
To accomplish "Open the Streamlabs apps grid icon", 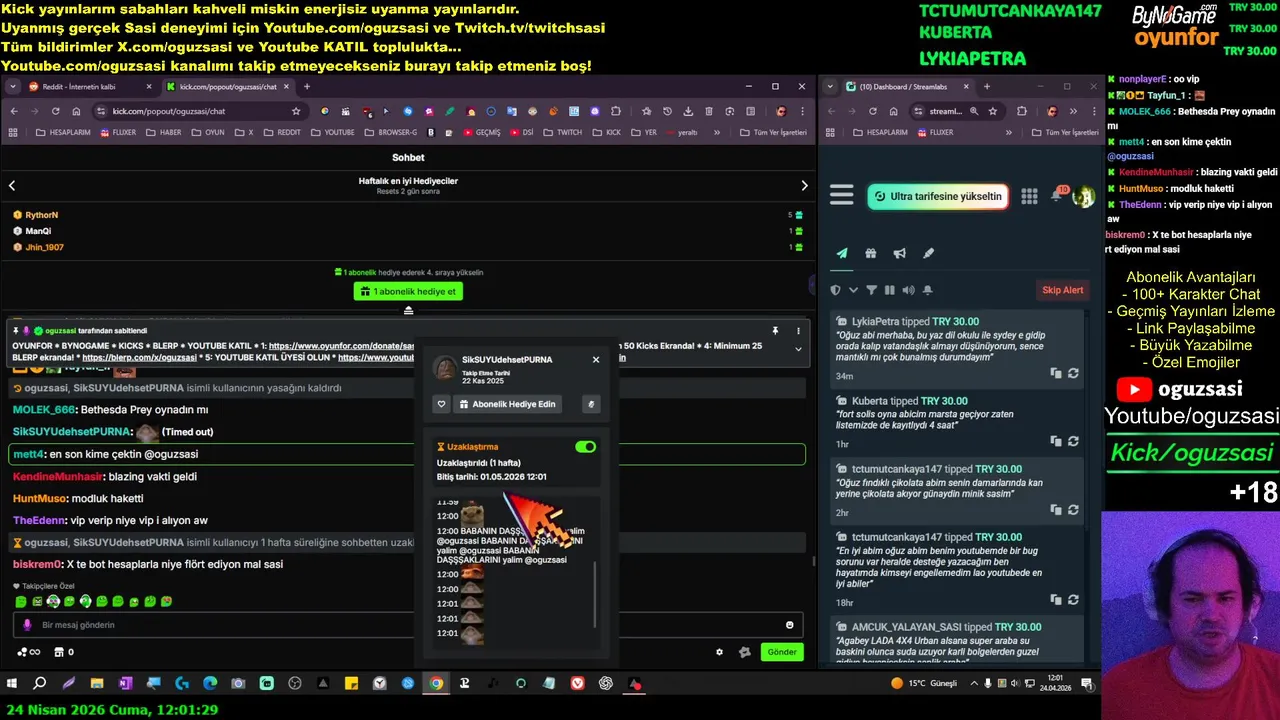I will 1029,196.
